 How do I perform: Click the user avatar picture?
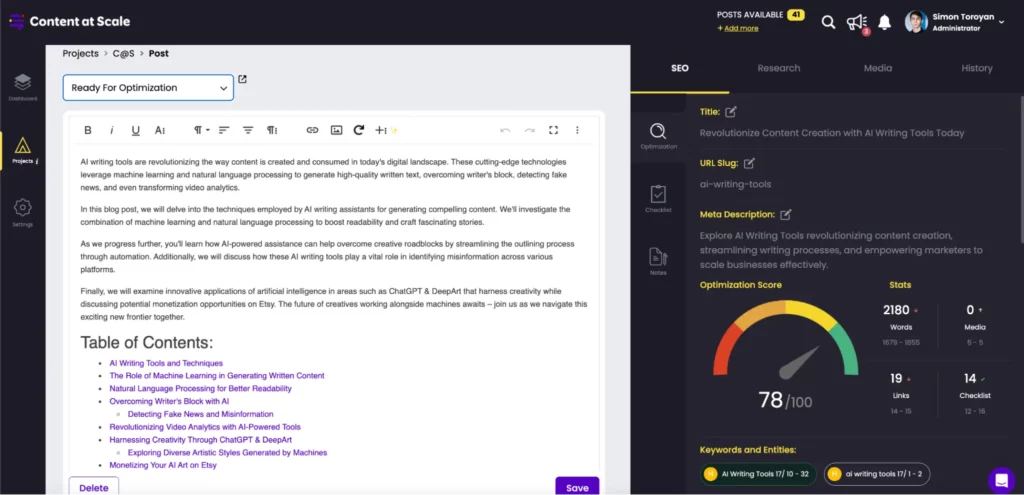916,22
